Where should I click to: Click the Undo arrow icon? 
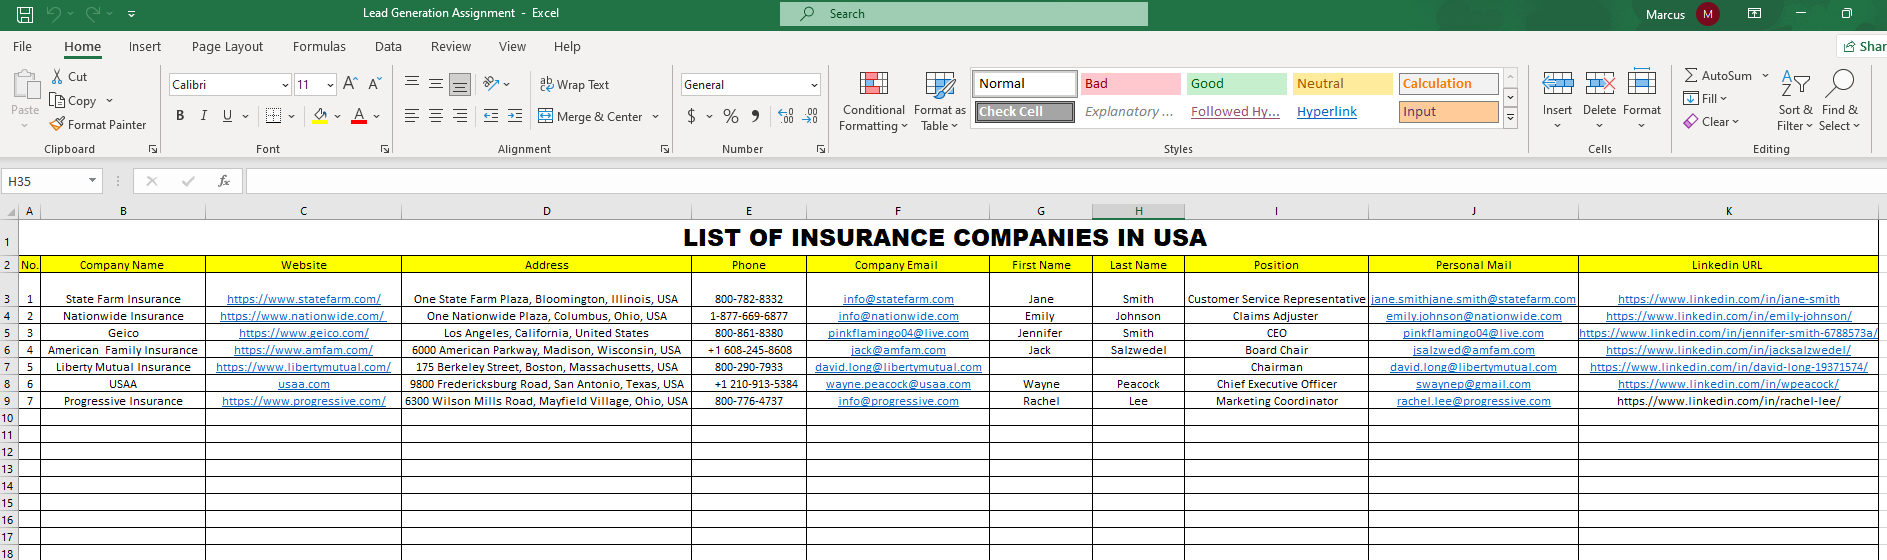(54, 14)
